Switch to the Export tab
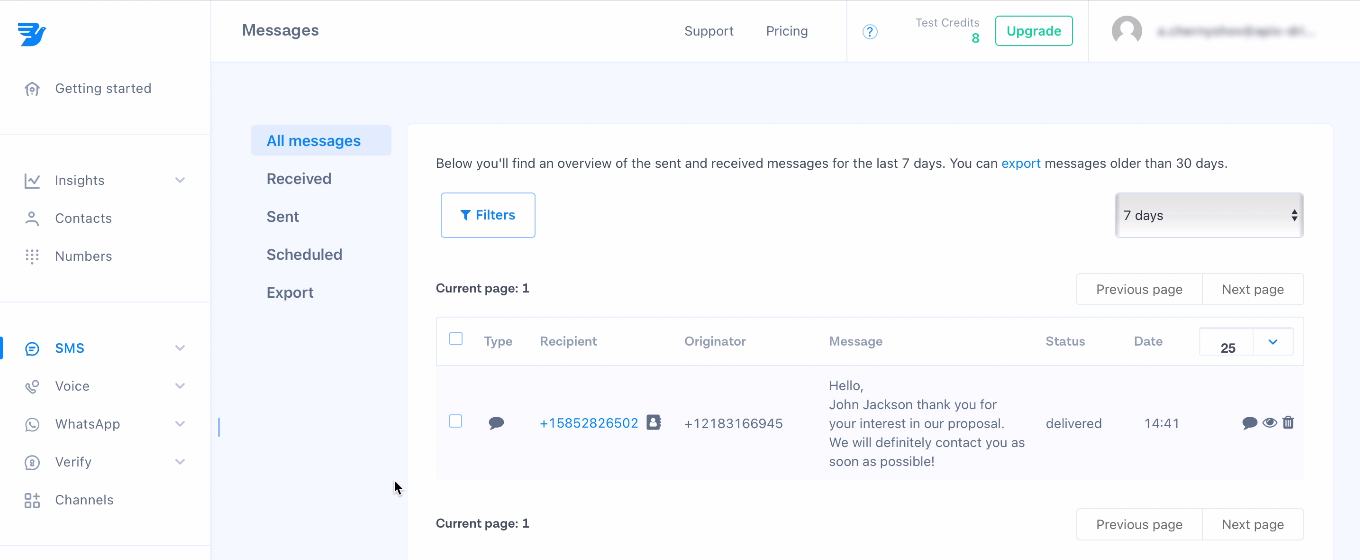The width and height of the screenshot is (1360, 560). (x=290, y=293)
